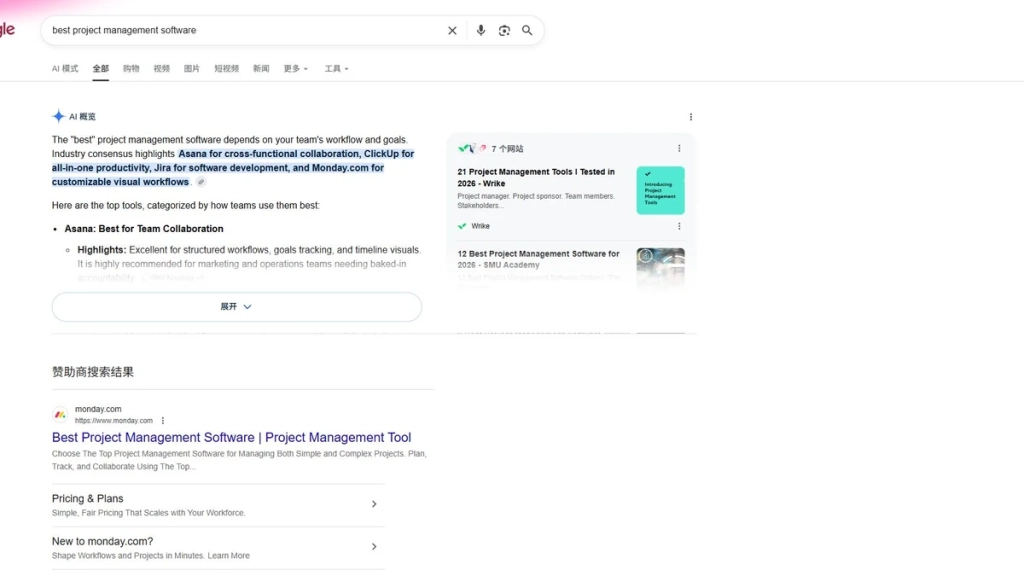Click the Wrike article teal thumbnail

point(660,190)
